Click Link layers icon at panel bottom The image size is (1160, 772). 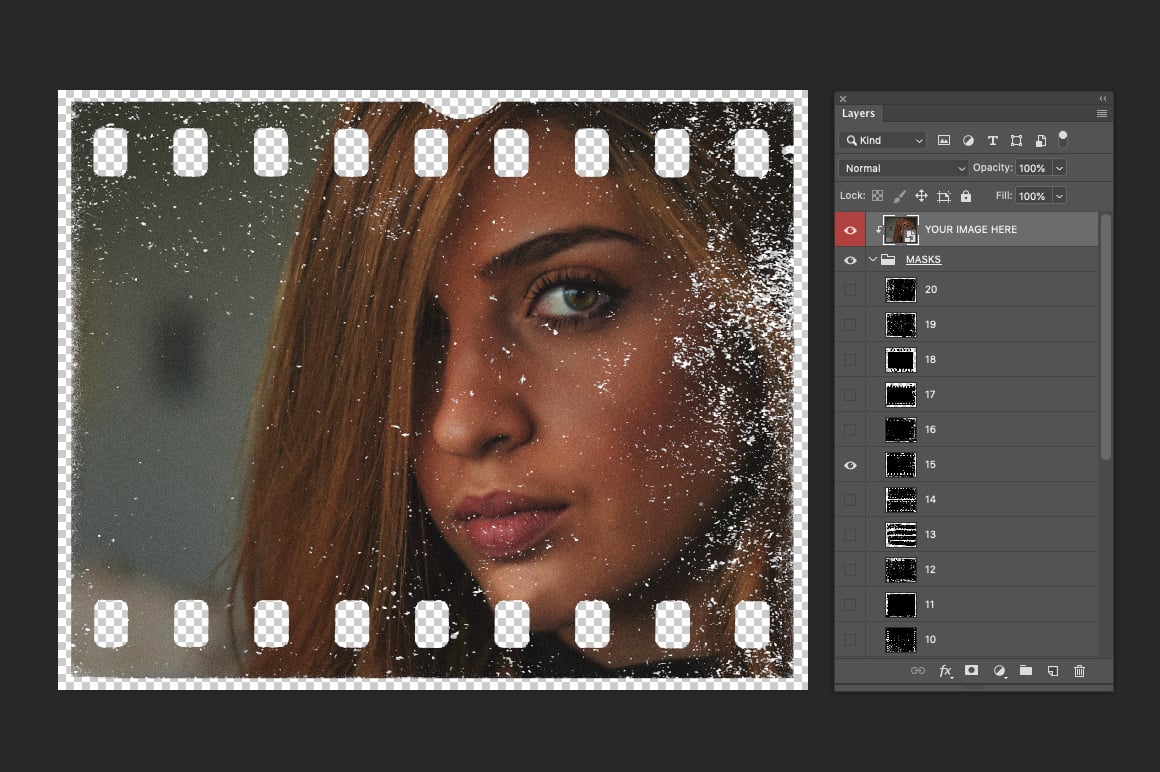(917, 671)
